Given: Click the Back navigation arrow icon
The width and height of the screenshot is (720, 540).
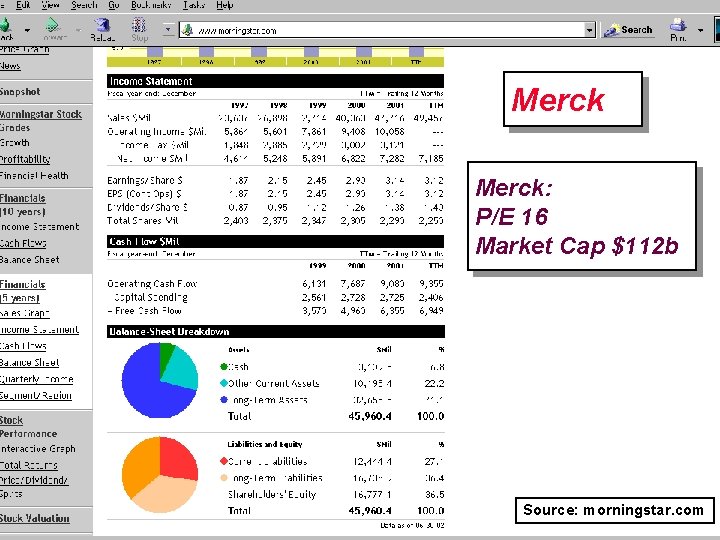Looking at the screenshot, I should pyautogui.click(x=6, y=26).
